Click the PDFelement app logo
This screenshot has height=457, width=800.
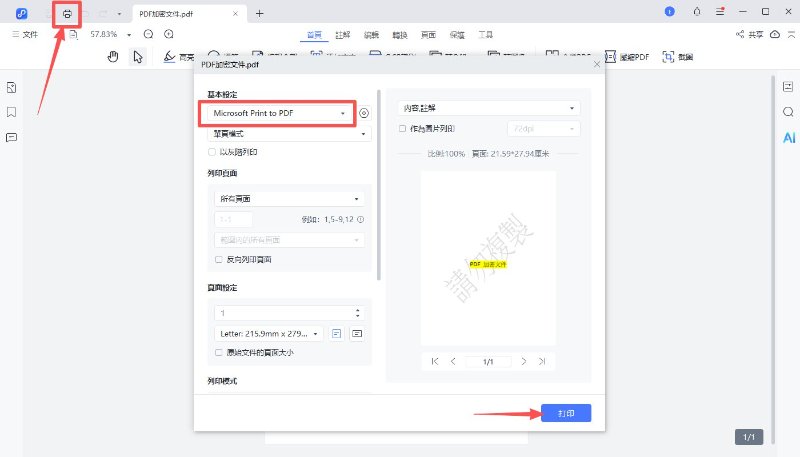21,14
